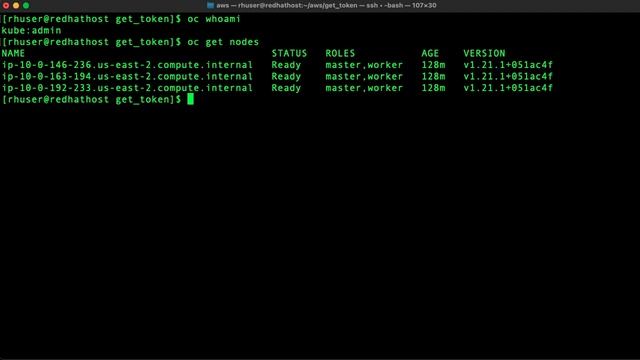This screenshot has width=640, height=360.
Task: Click the version v1.21.1+051ac4f of node ip-10-0-192-233
Action: (508, 88)
